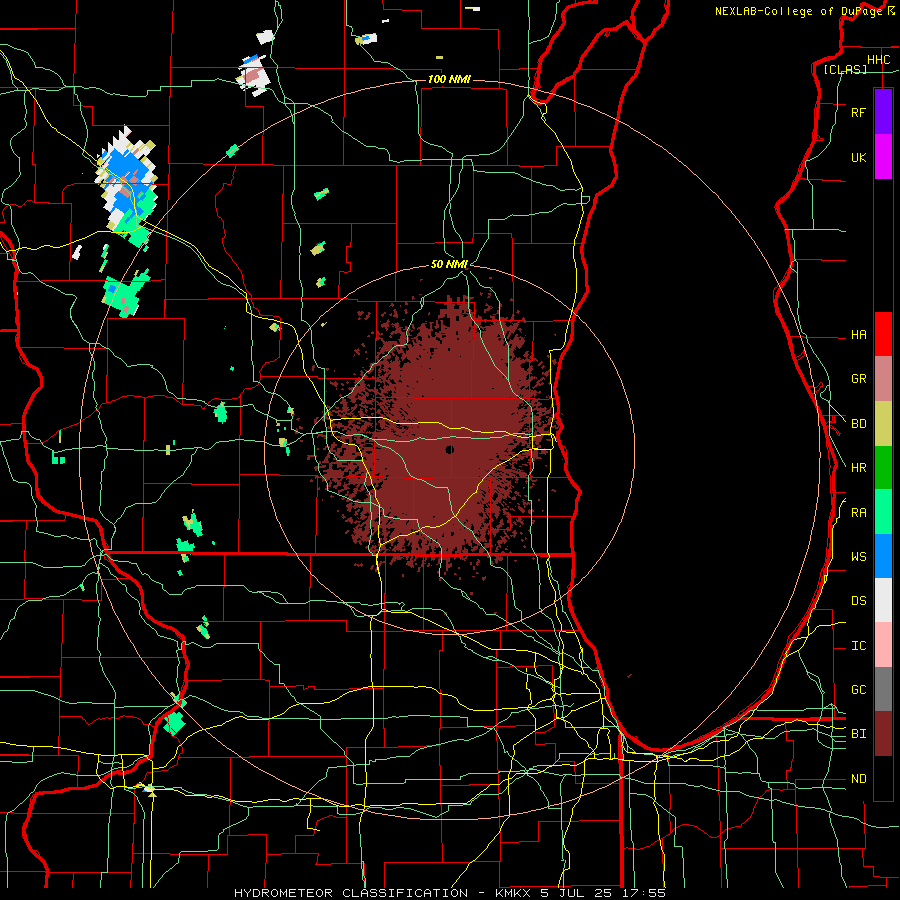Select the BD yellow legend block
The height and width of the screenshot is (900, 900).
click(883, 423)
